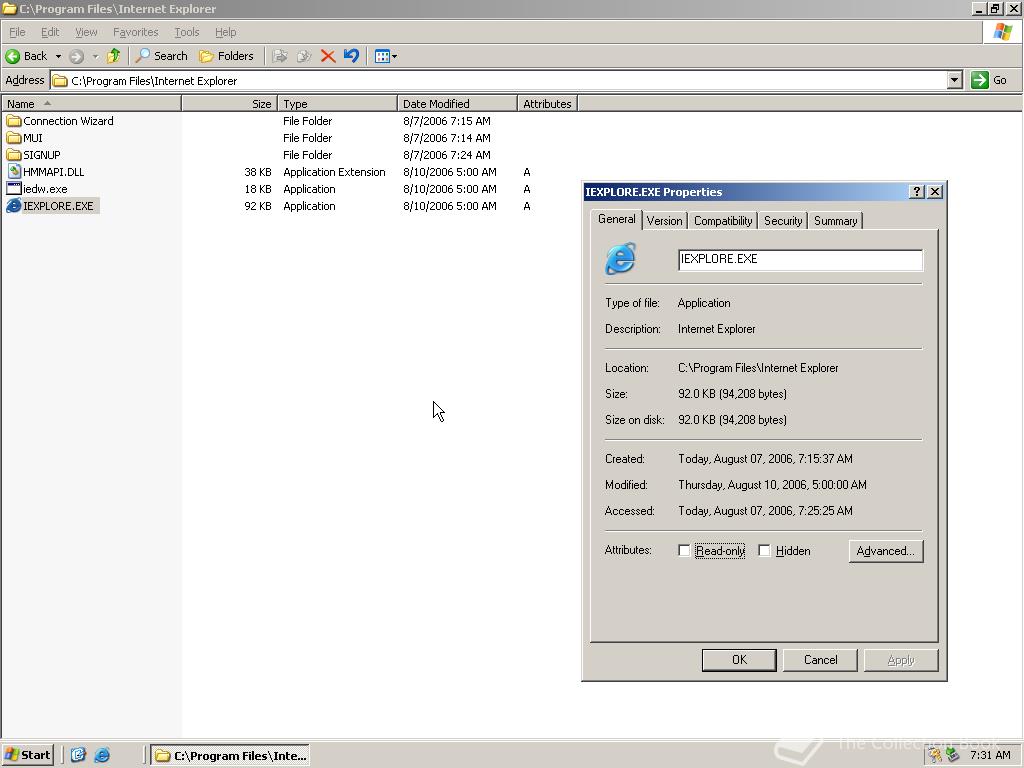
Task: Click the Application Extension type cell
Action: pos(334,172)
